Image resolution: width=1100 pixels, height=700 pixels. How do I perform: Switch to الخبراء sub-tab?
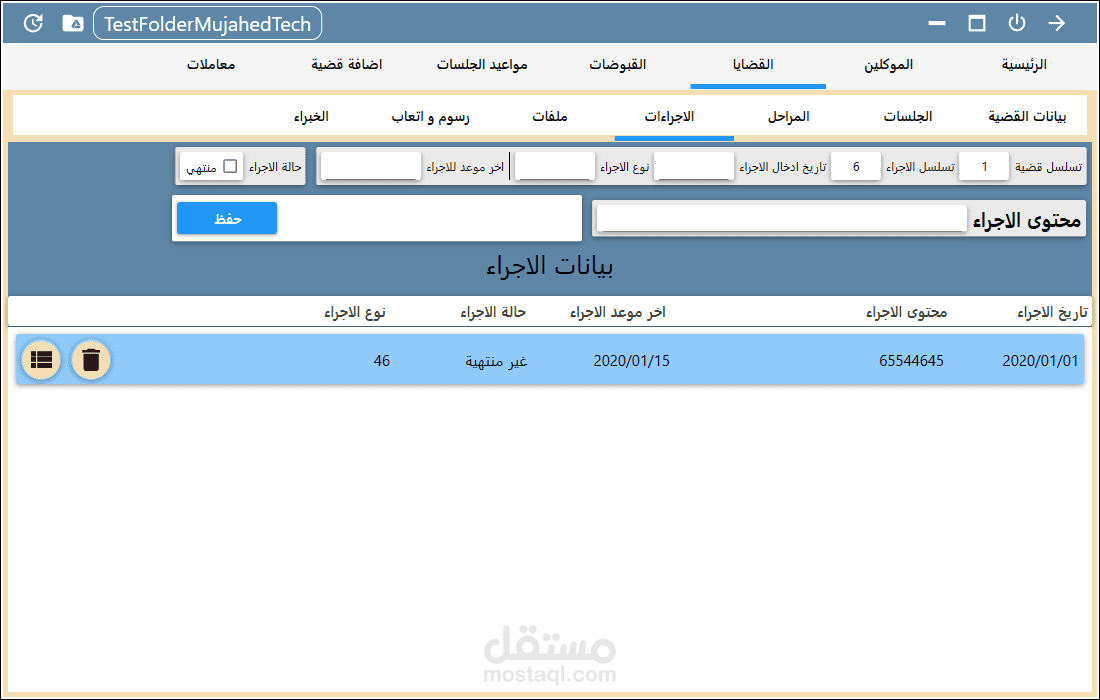point(311,116)
